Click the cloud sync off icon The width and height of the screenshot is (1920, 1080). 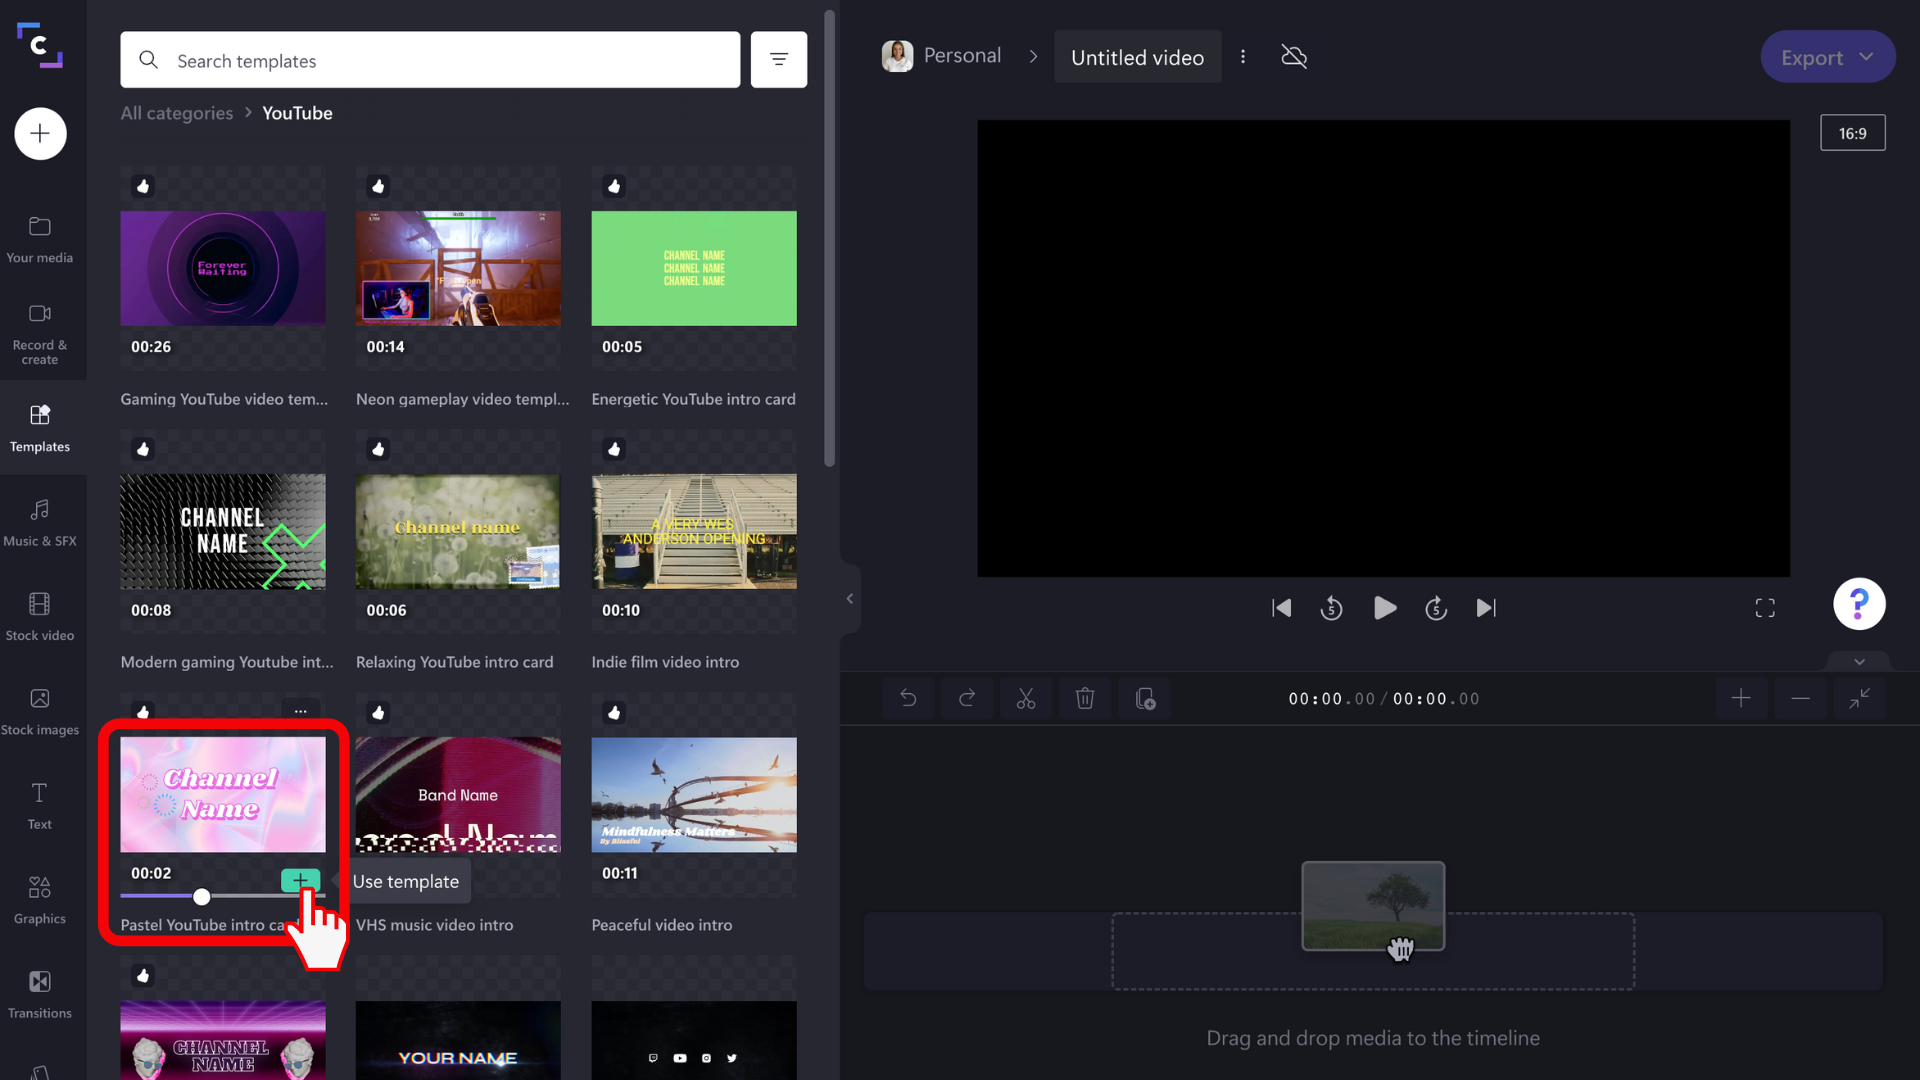pos(1294,57)
